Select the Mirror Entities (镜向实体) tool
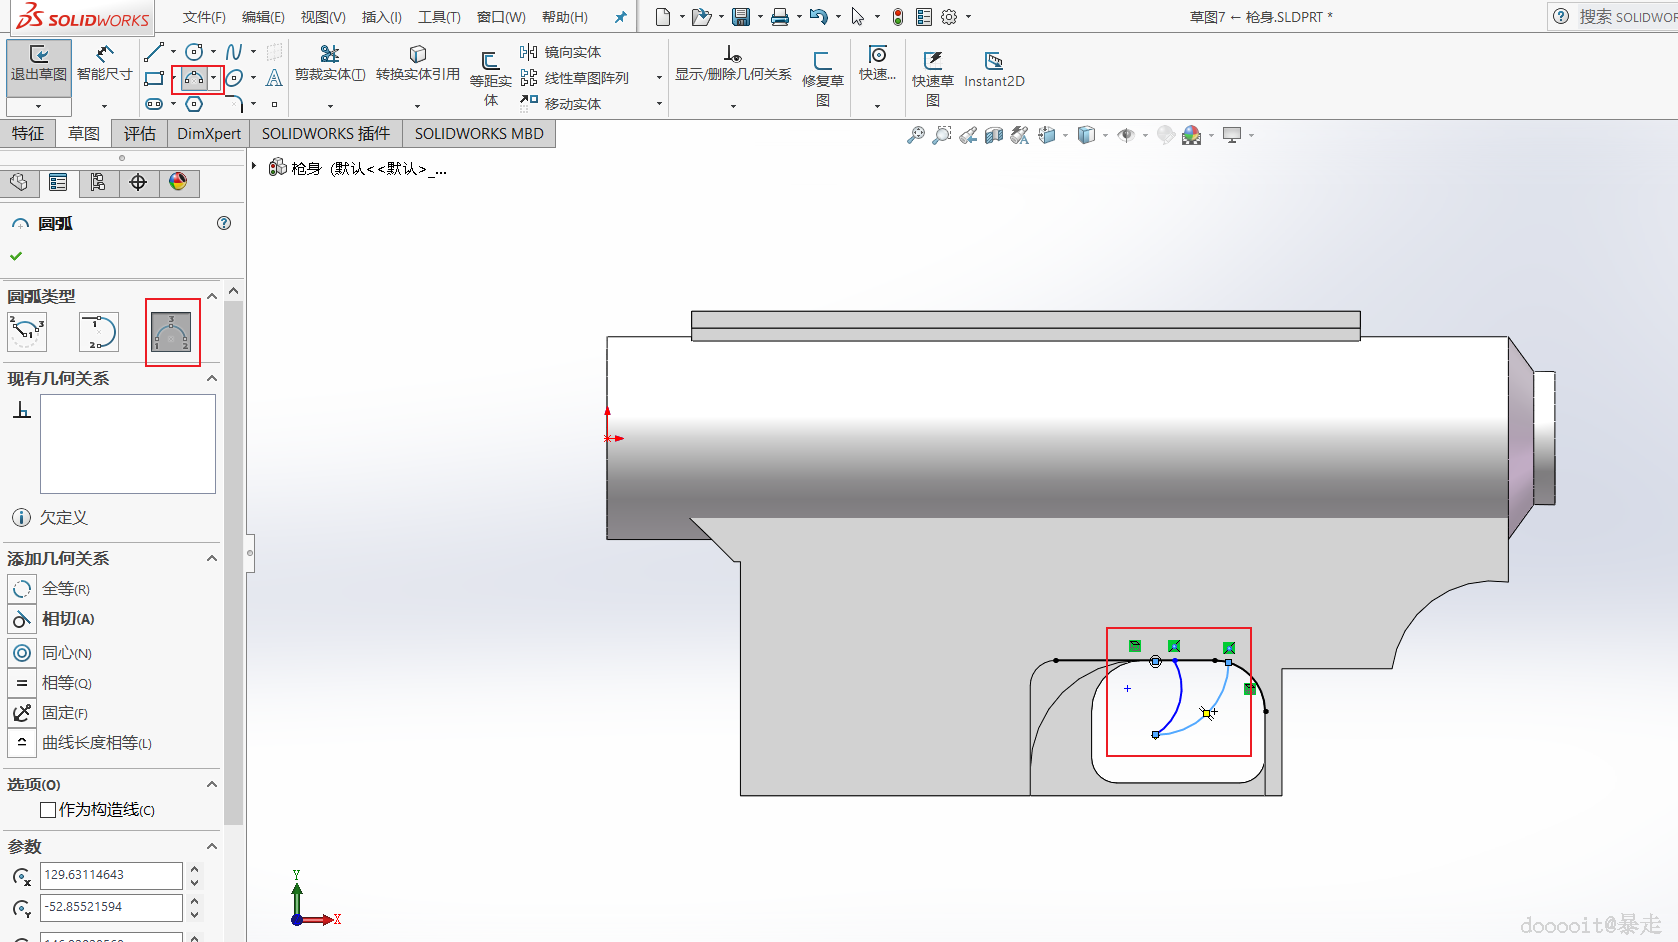This screenshot has width=1678, height=942. (561, 52)
